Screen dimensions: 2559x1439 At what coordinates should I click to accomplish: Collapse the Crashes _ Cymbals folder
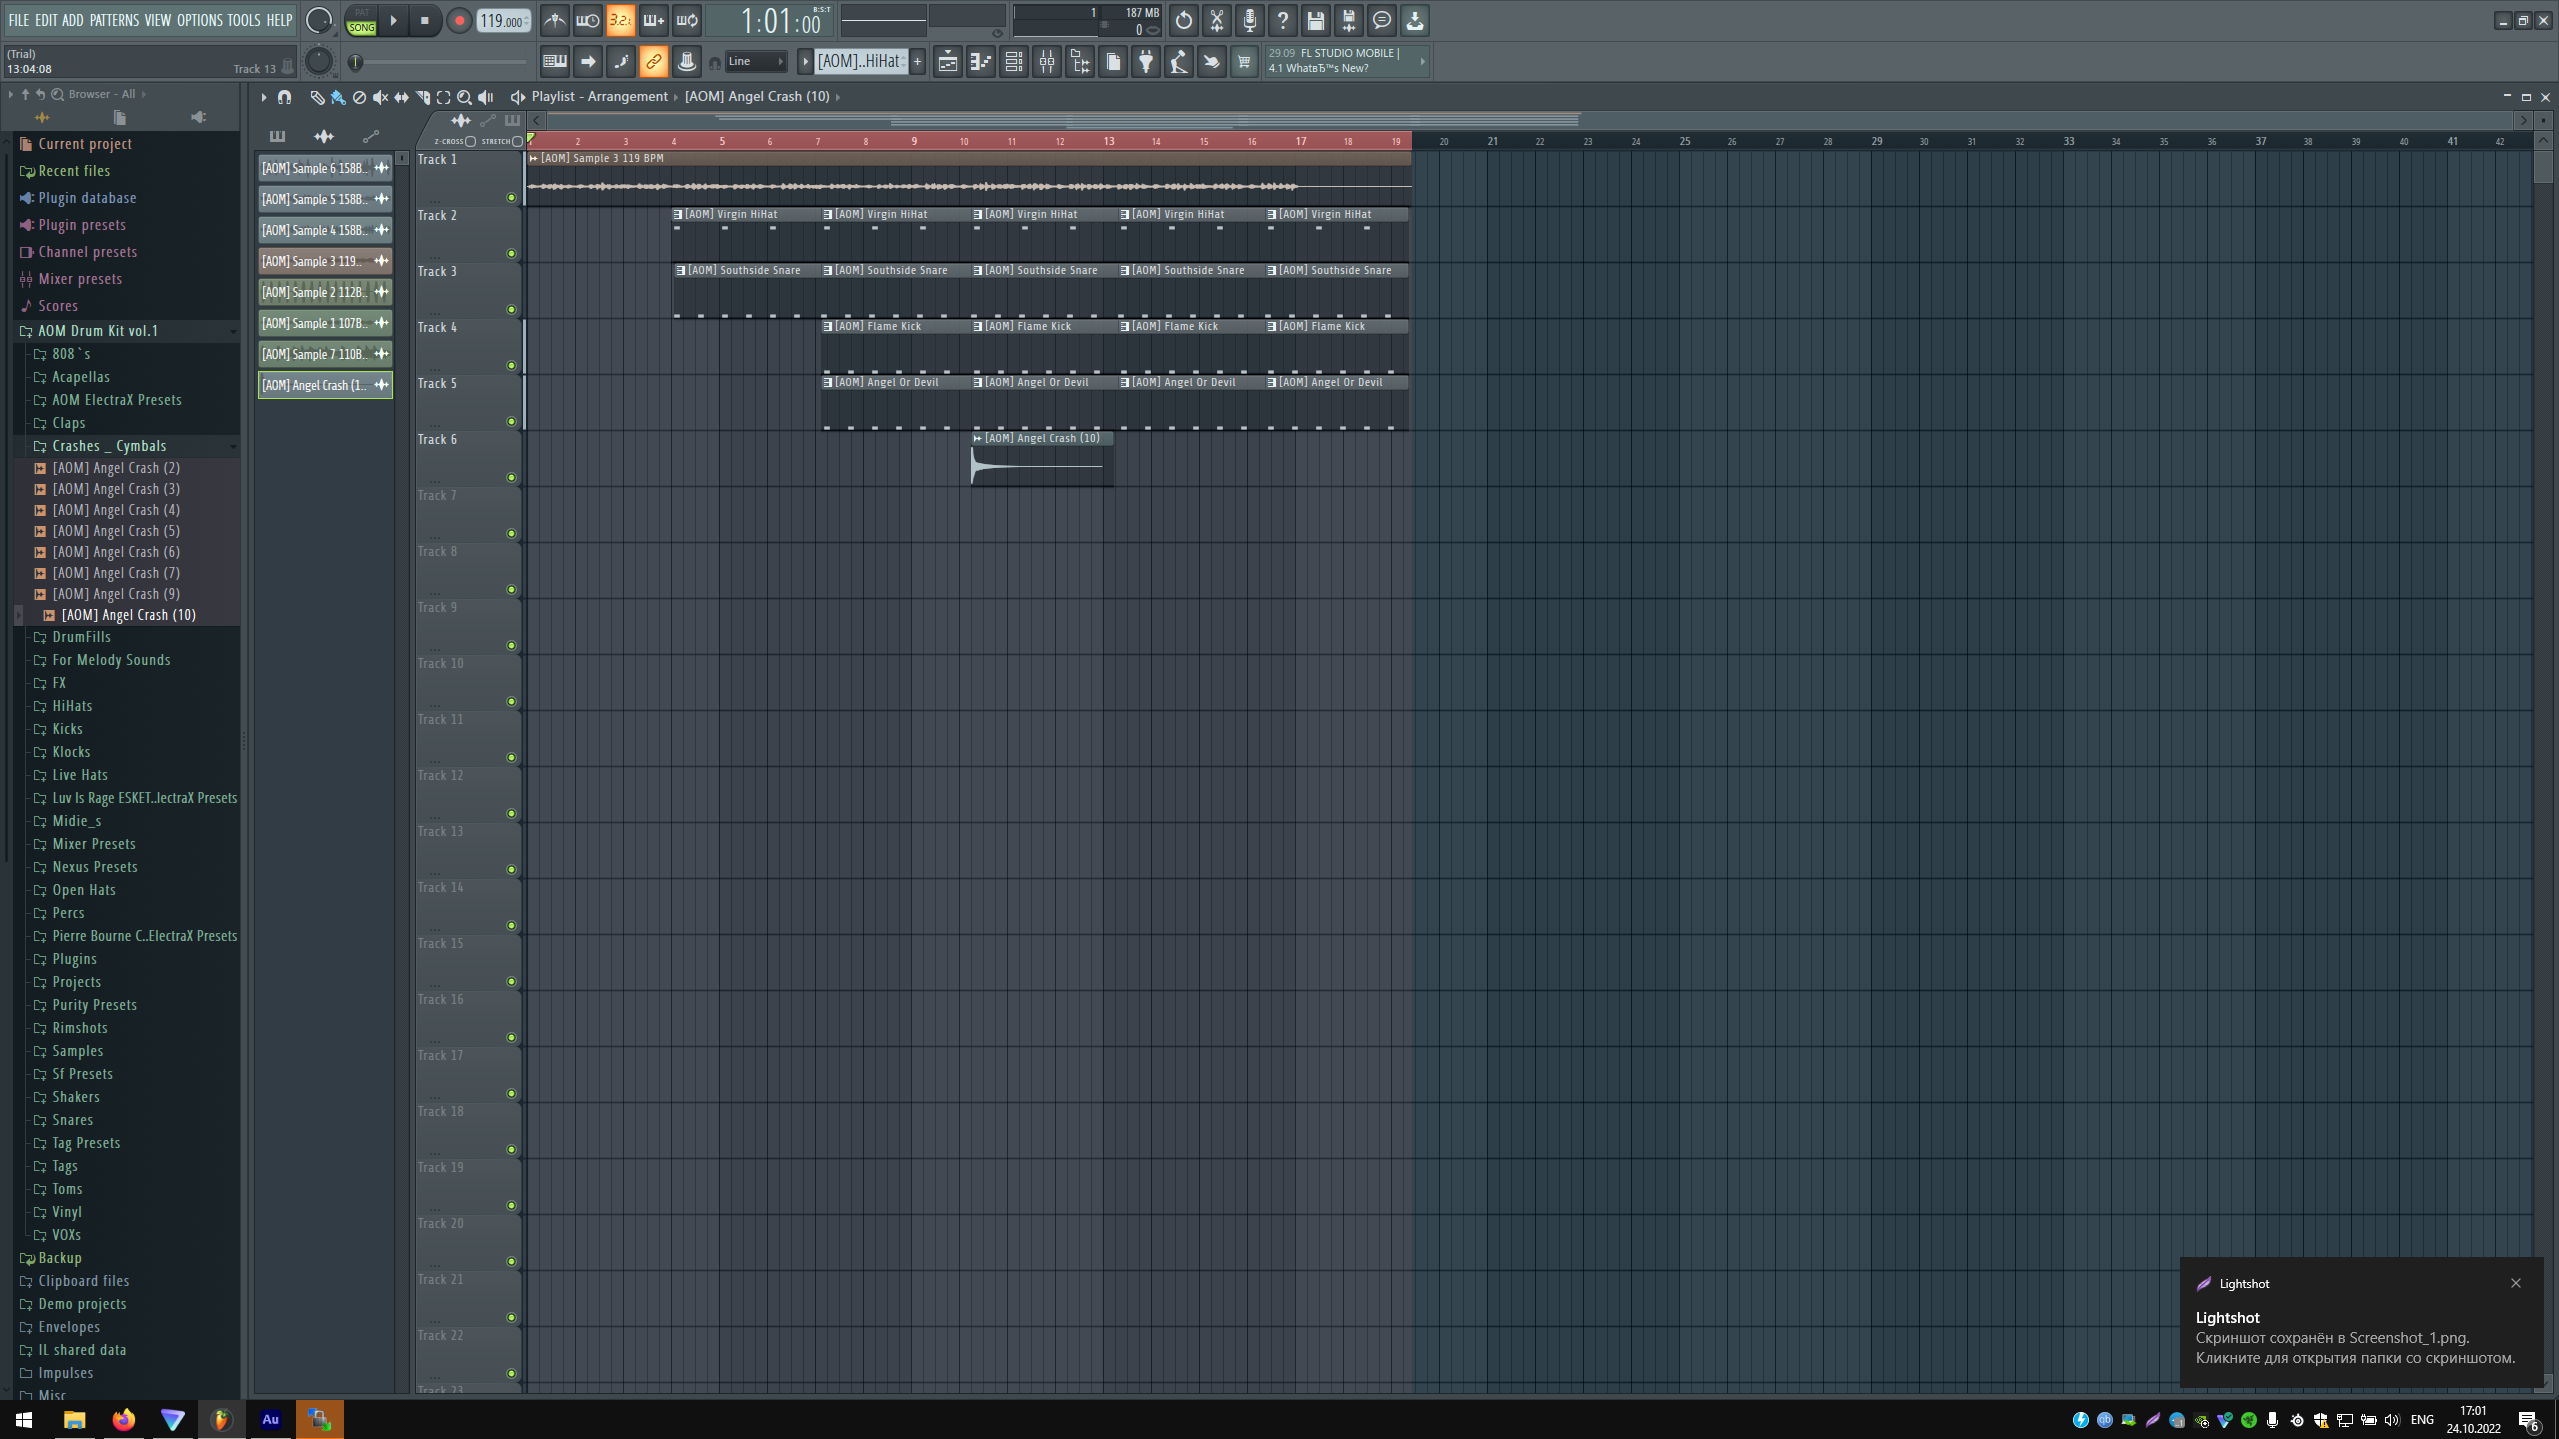click(x=109, y=446)
